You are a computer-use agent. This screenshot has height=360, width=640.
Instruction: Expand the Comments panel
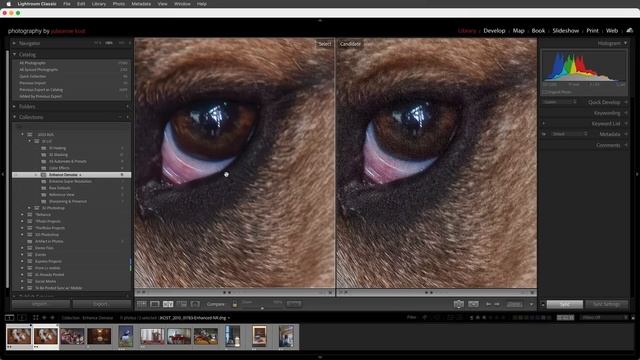[626, 145]
